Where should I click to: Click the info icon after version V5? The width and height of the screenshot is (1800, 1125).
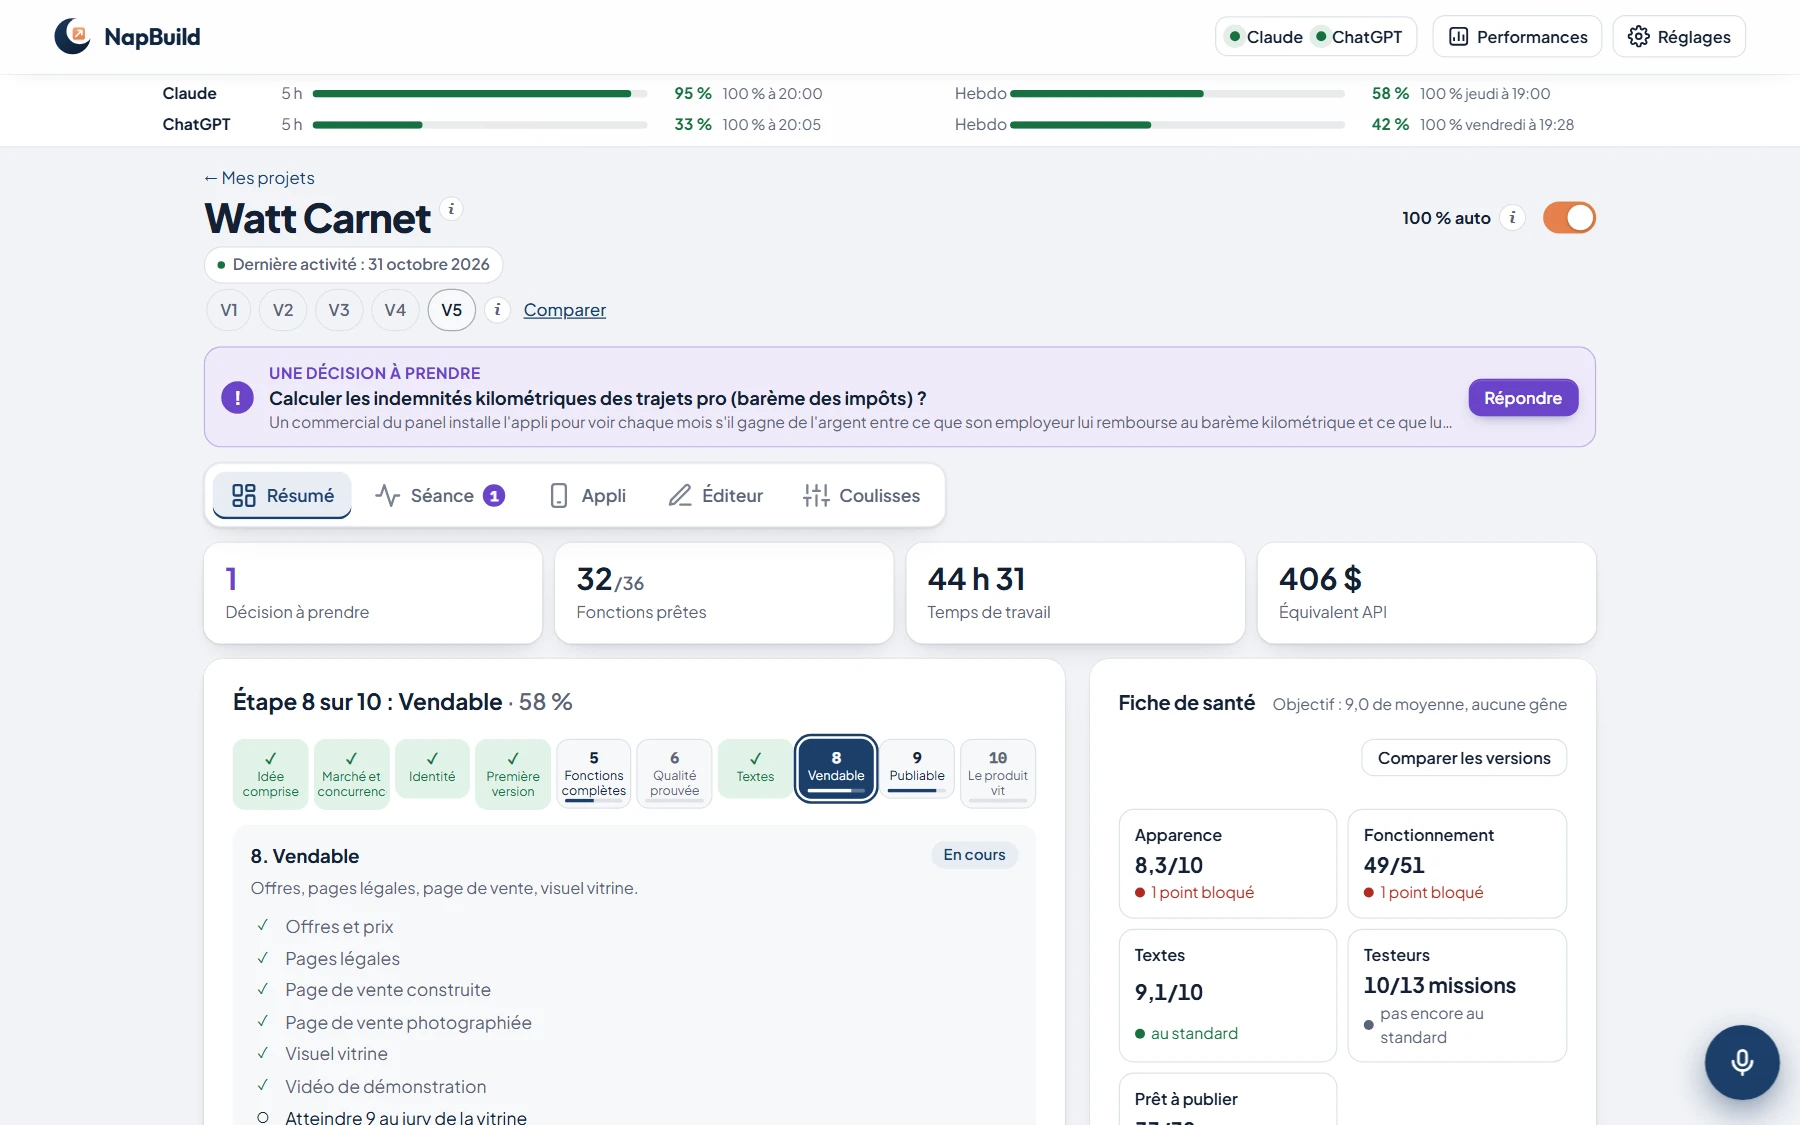pyautogui.click(x=497, y=310)
